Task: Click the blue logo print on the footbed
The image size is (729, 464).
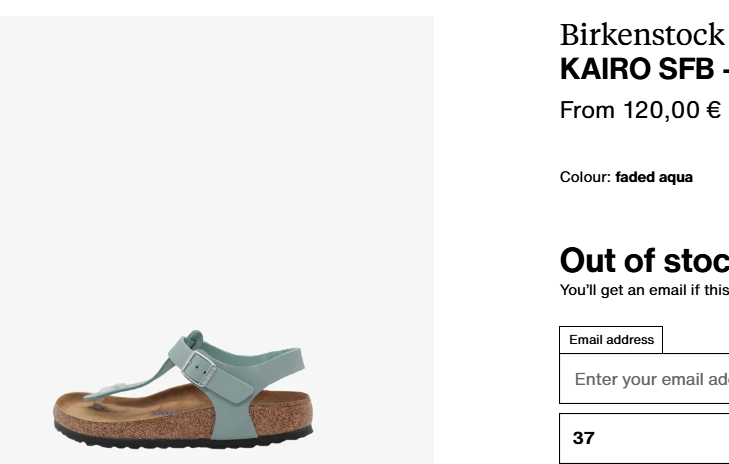Action: coord(164,413)
